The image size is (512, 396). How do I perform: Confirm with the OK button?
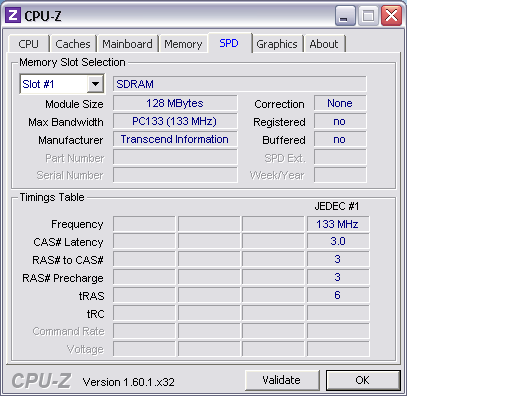coord(363,380)
